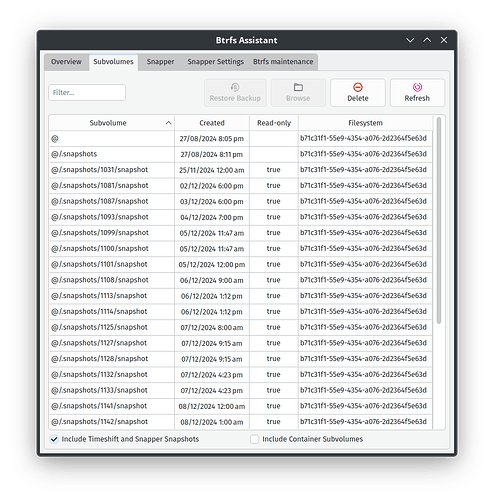Open the Snapper Settings tab

[216, 62]
